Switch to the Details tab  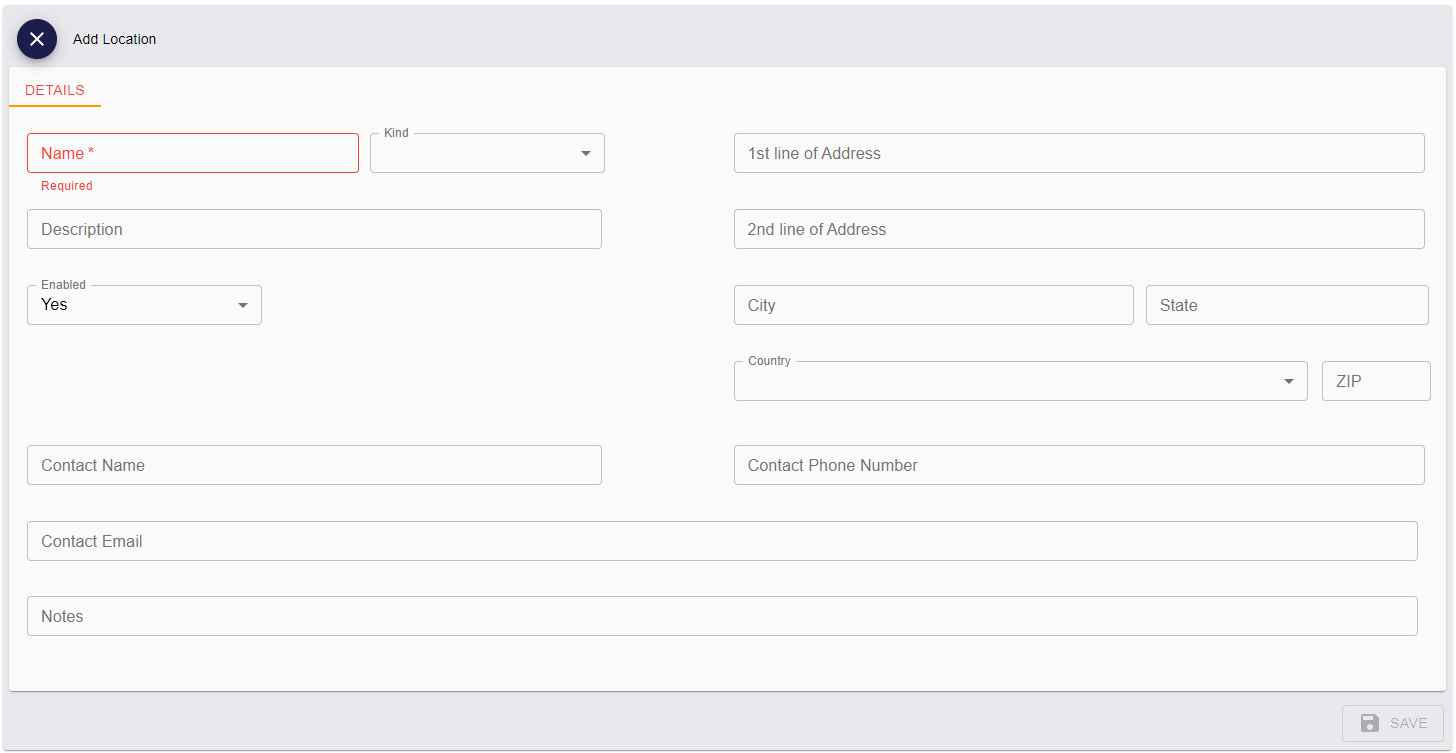[x=55, y=90]
